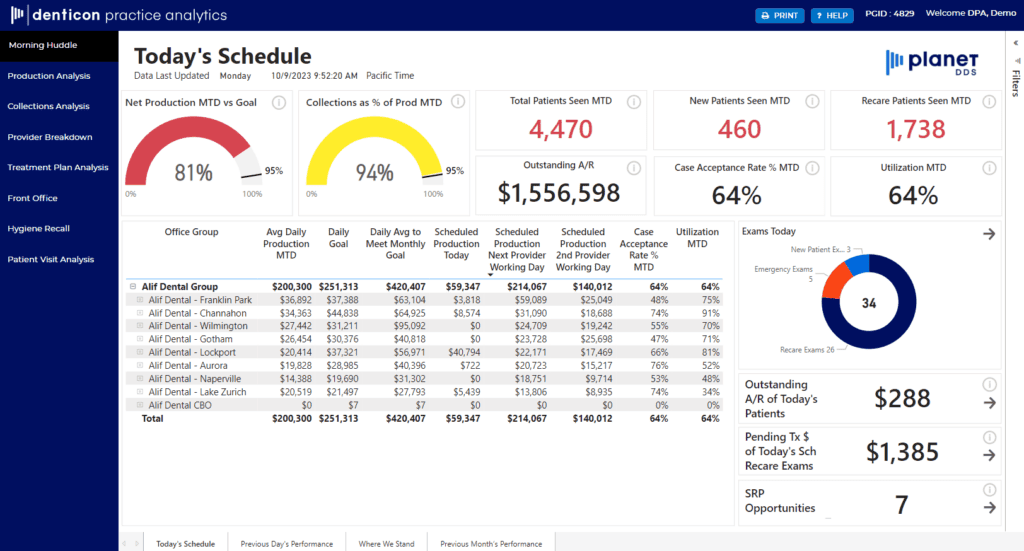The height and width of the screenshot is (551, 1024).
Task: Collapse the Alif Dental Group row
Action: tap(133, 286)
